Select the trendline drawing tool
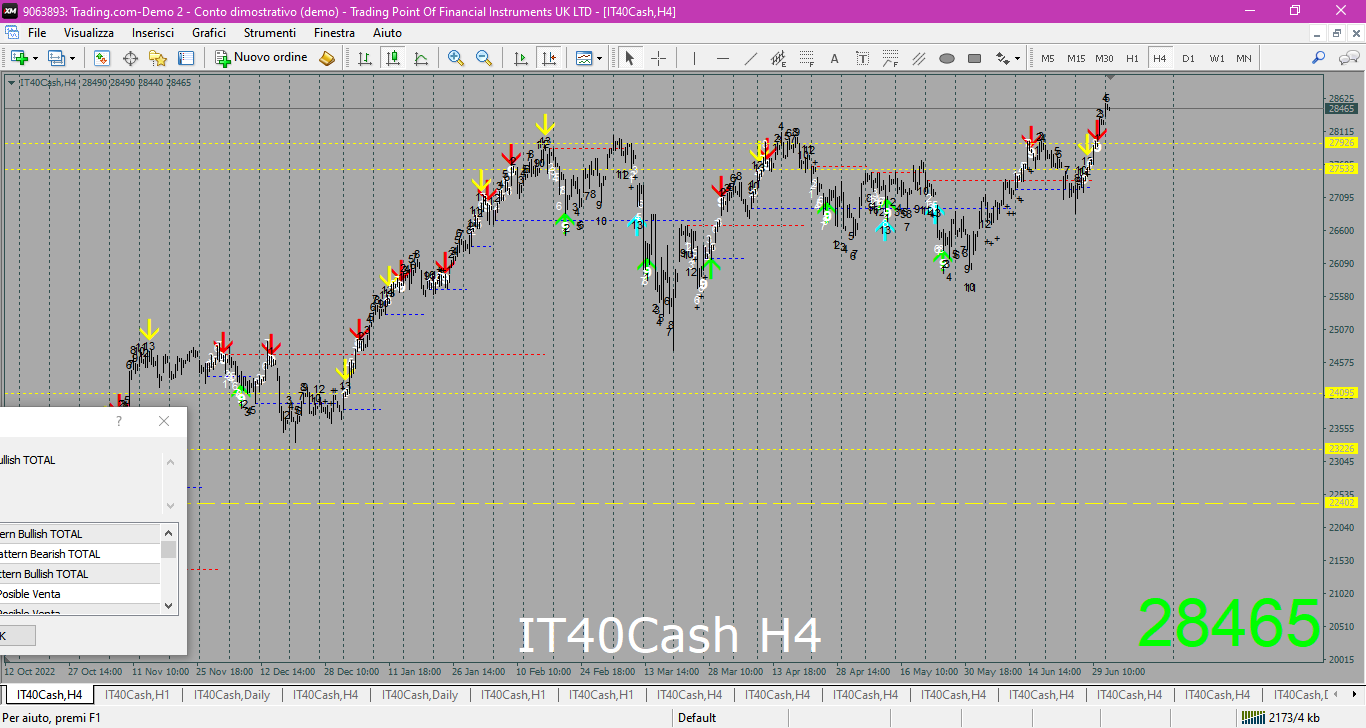The height and width of the screenshot is (728, 1366). pos(751,58)
